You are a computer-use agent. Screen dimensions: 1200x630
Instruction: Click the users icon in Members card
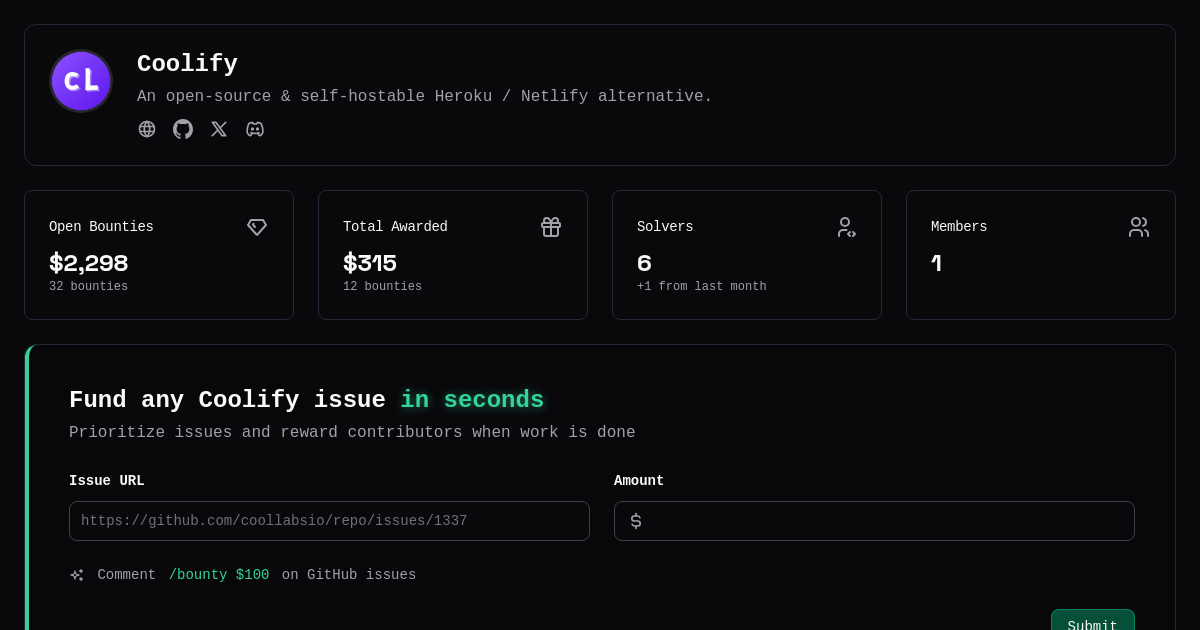1139,227
